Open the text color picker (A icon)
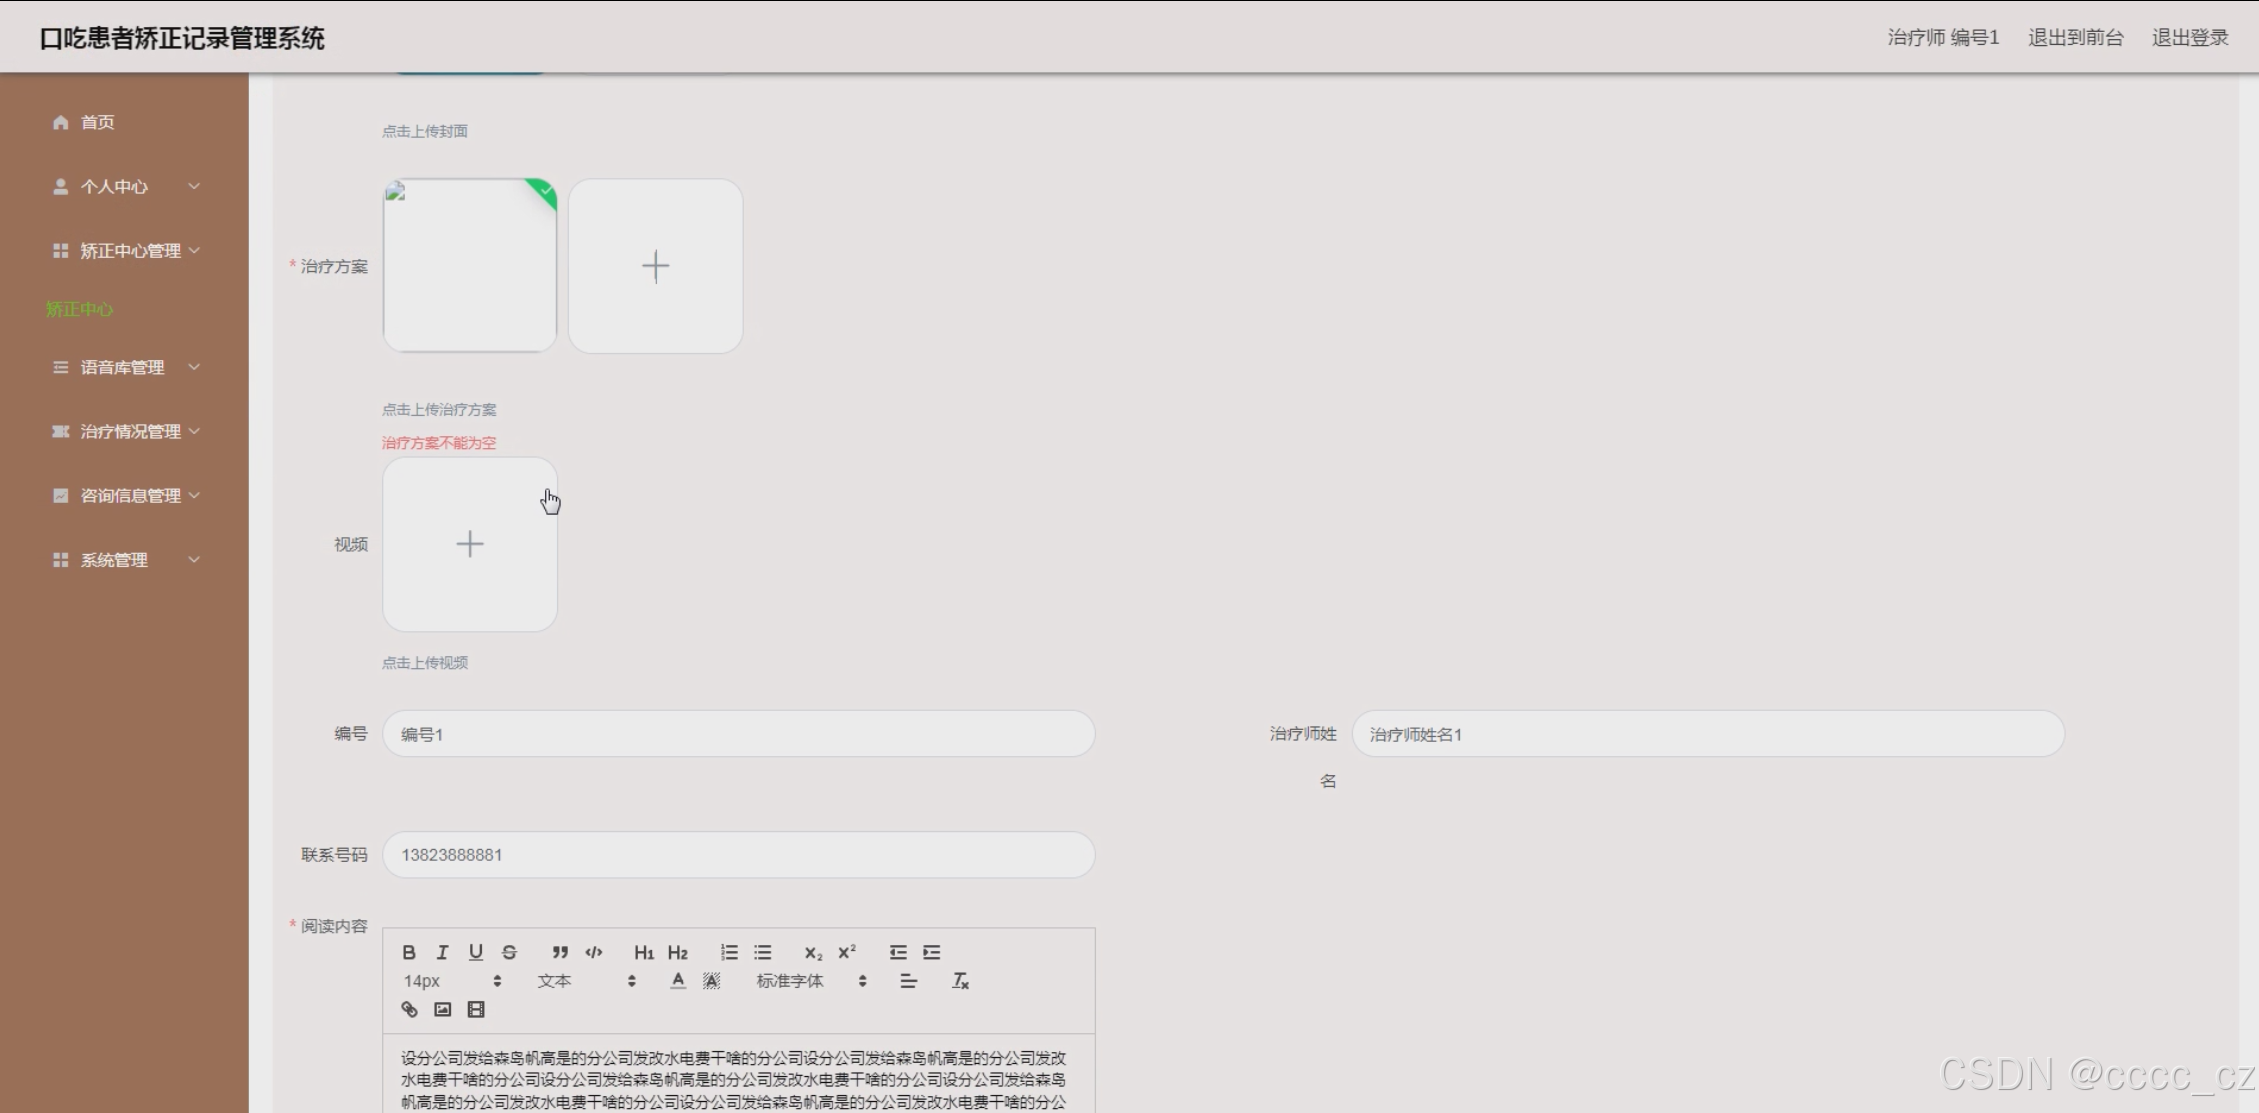Image resolution: width=2259 pixels, height=1113 pixels. pyautogui.click(x=678, y=981)
